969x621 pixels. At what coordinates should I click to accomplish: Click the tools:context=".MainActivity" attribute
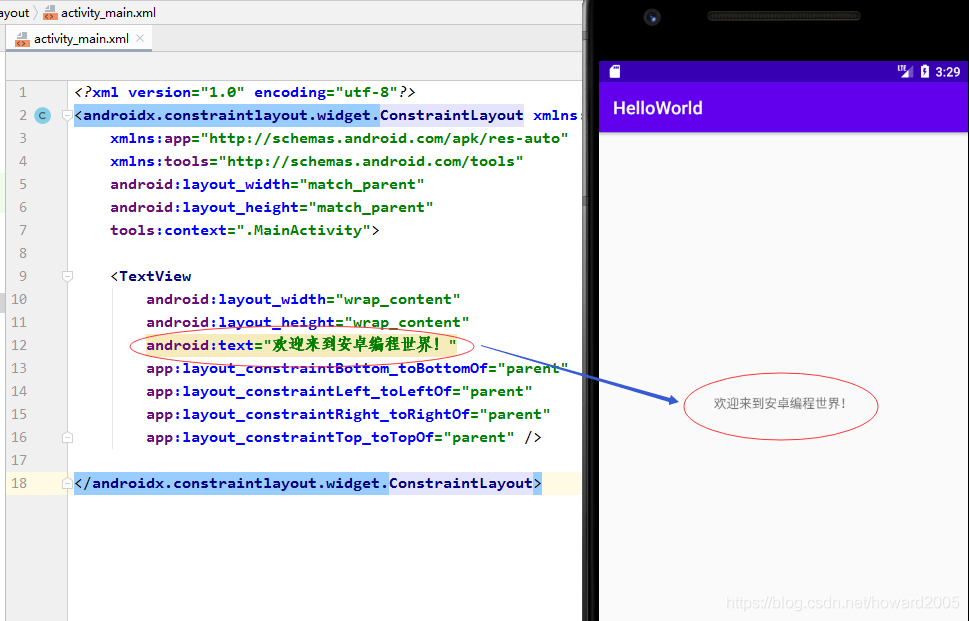(245, 230)
